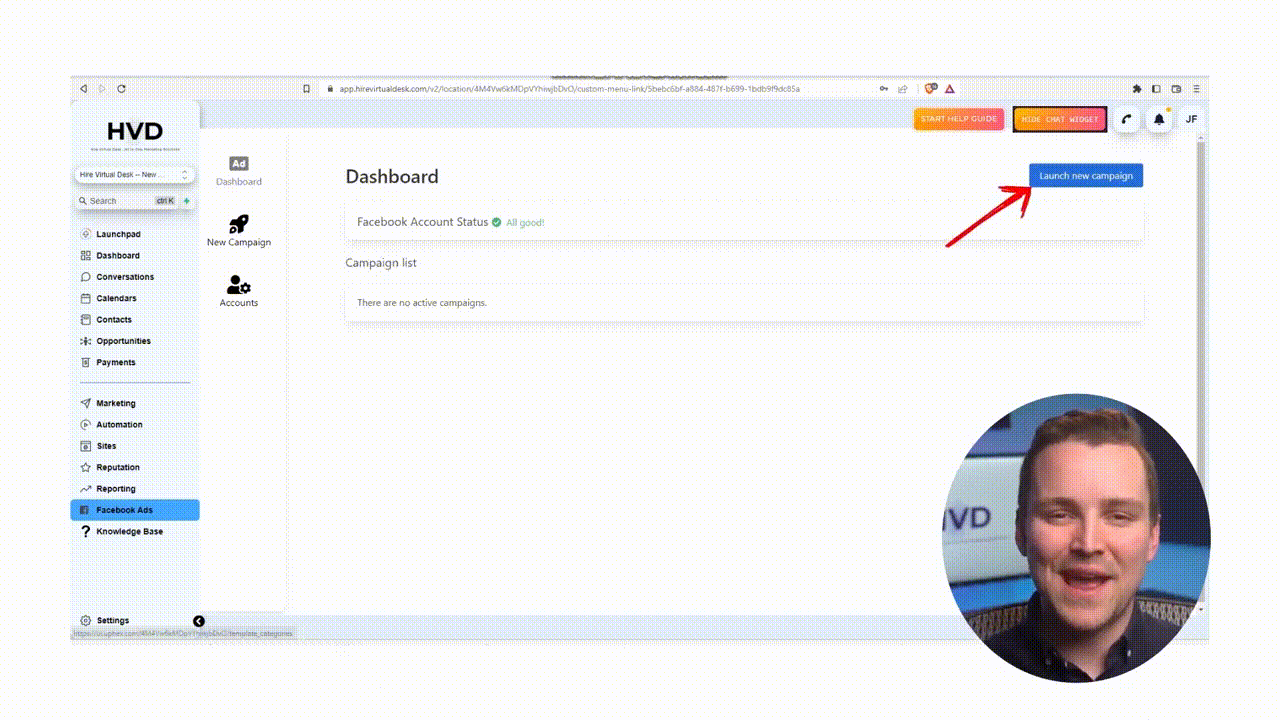The height and width of the screenshot is (720, 1280).
Task: Reload the page in the browser
Action: pos(121,89)
